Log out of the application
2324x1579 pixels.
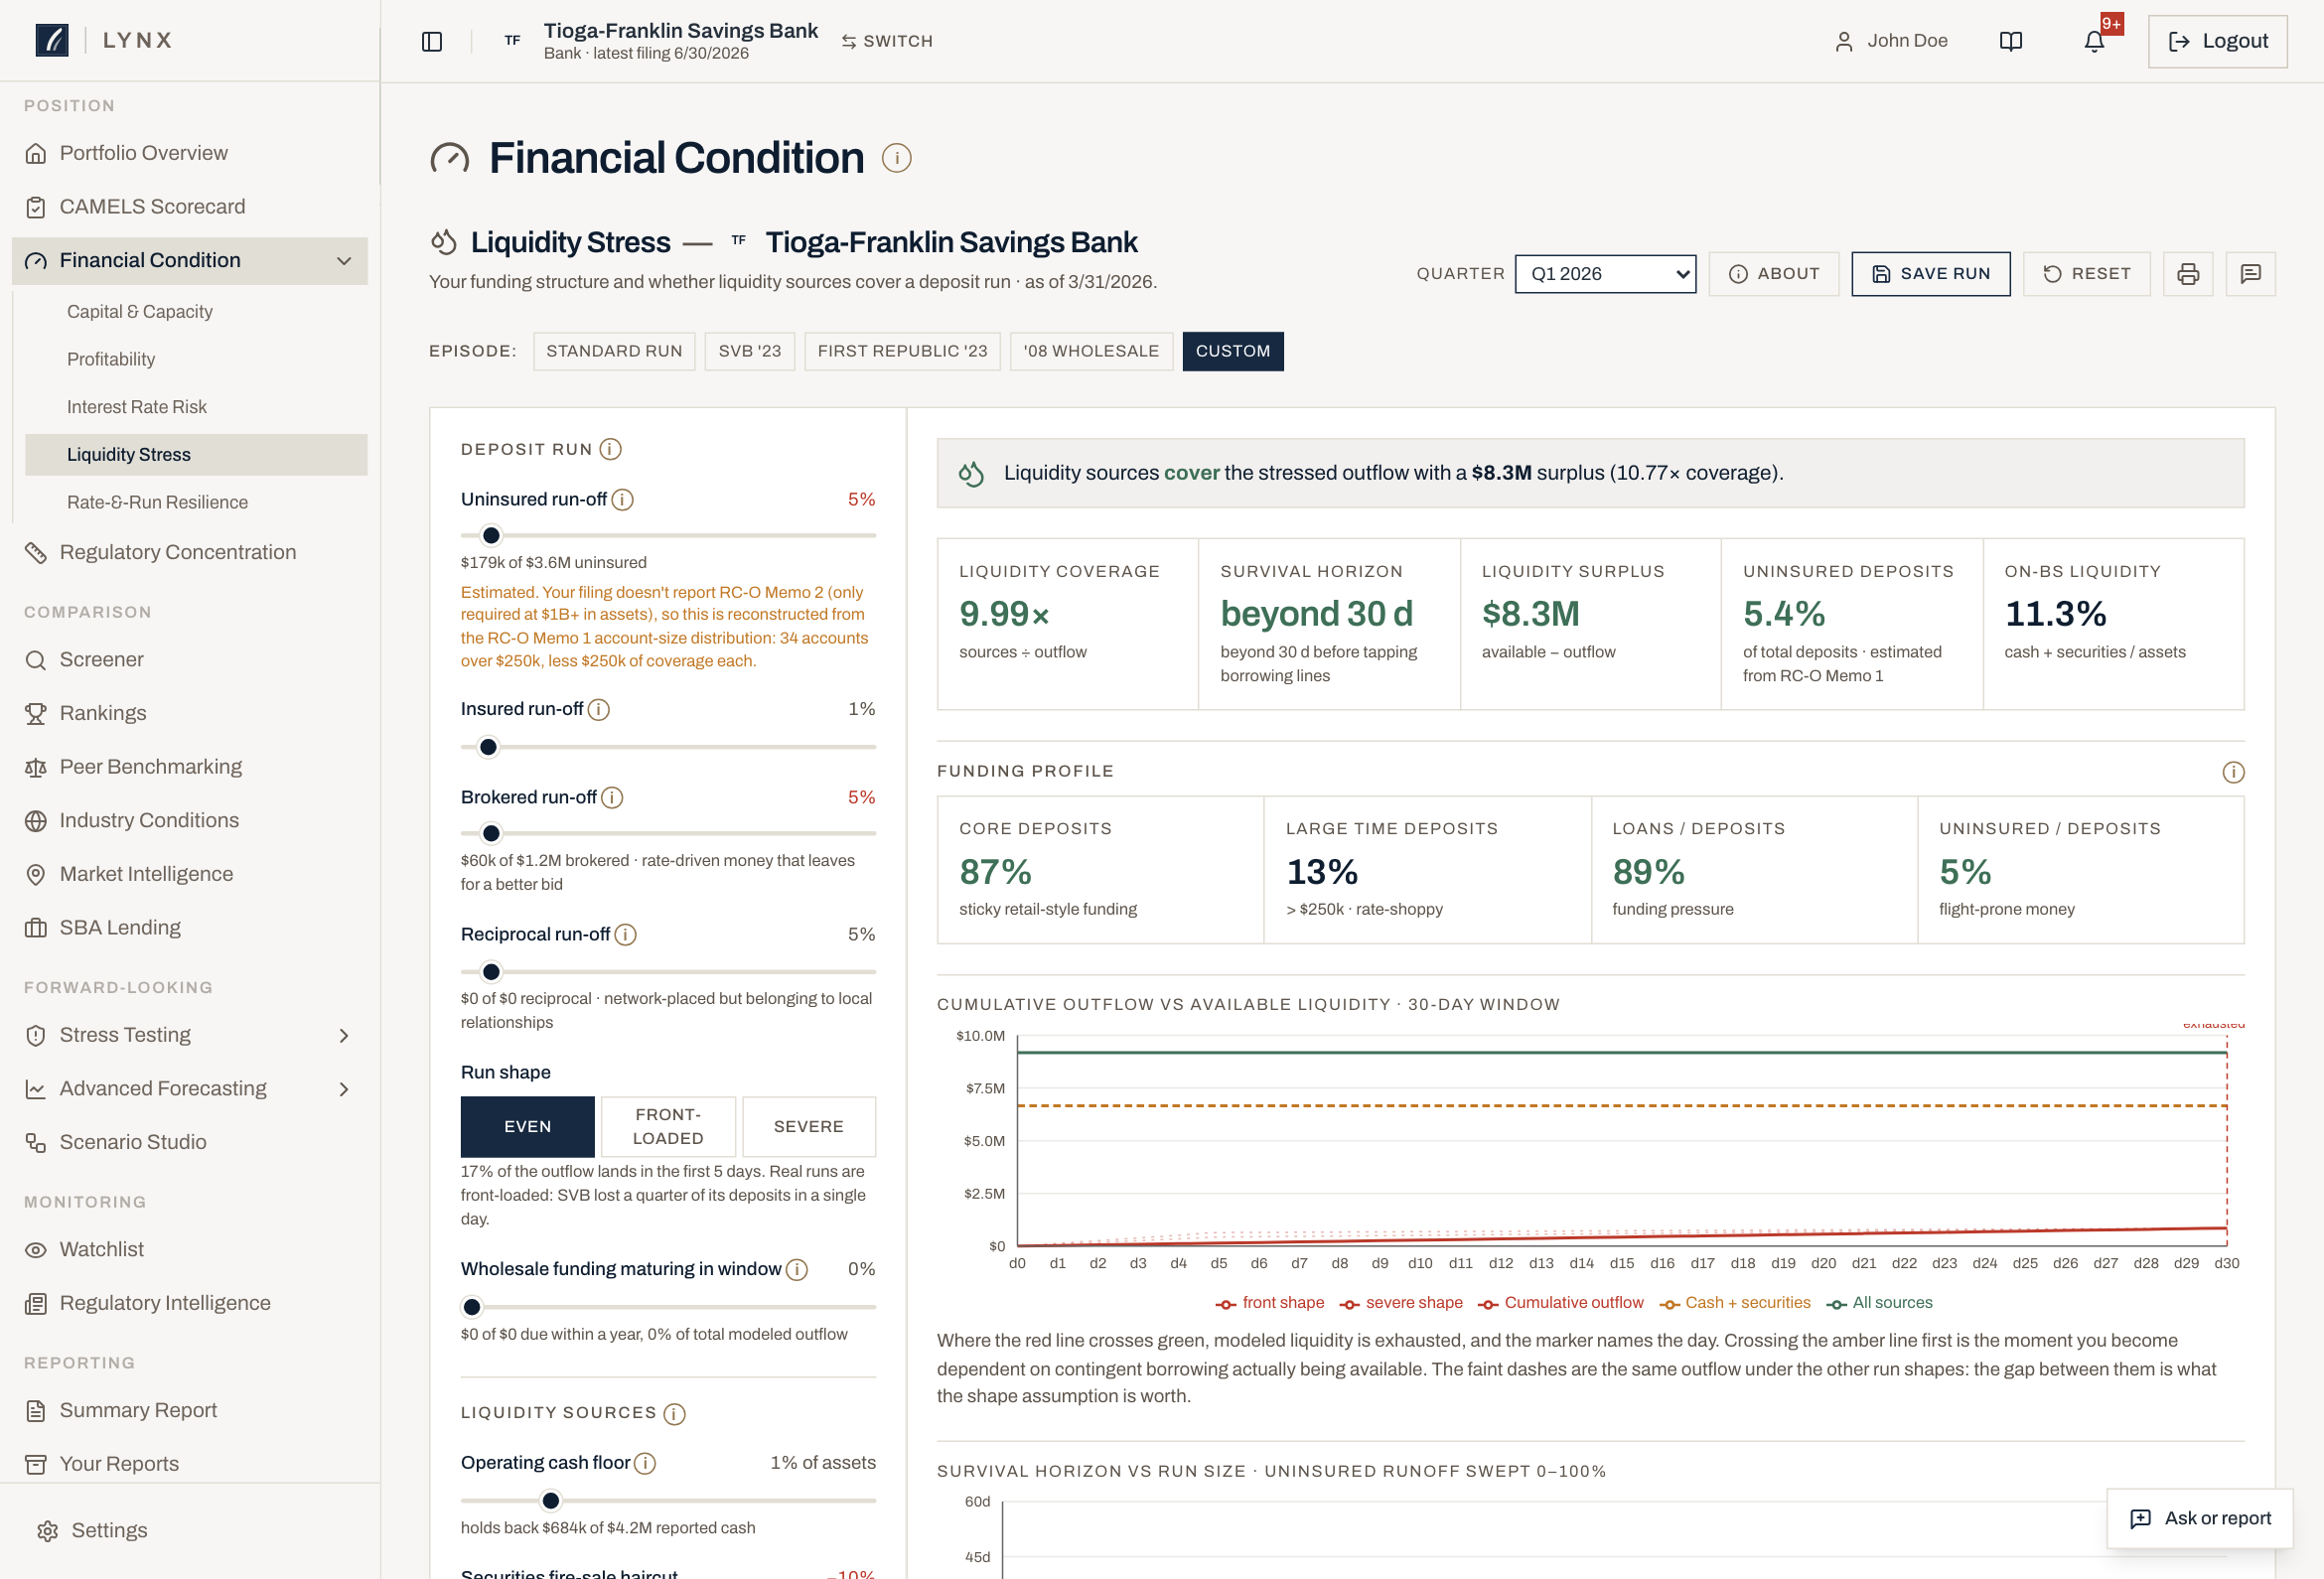tap(2217, 41)
